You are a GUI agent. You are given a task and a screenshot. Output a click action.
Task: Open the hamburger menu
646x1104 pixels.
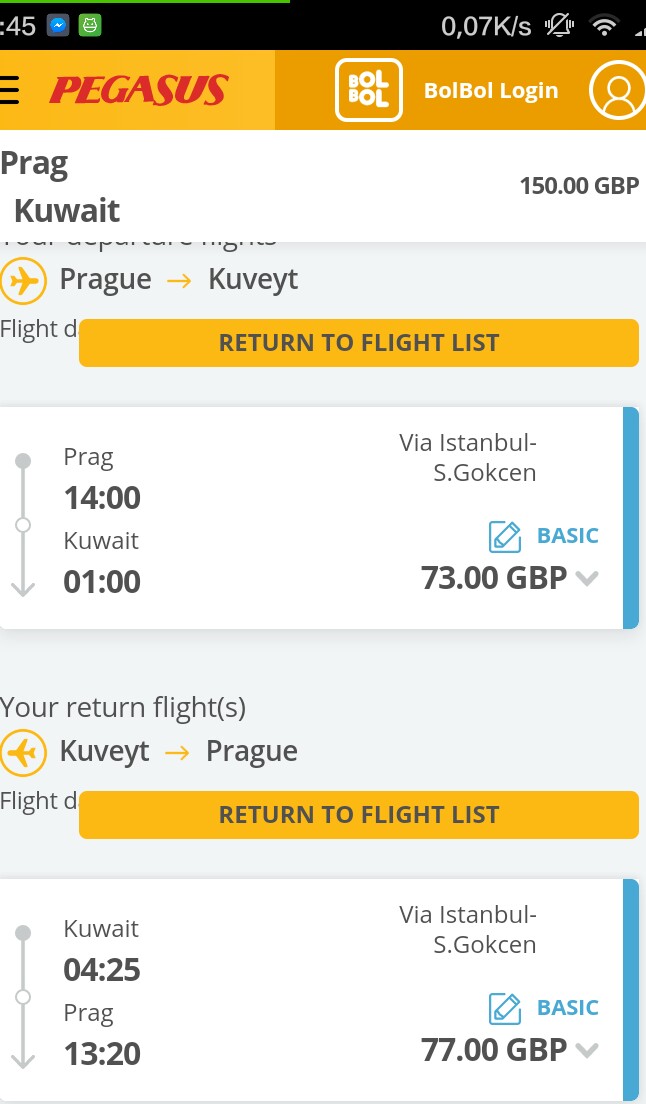tap(9, 90)
